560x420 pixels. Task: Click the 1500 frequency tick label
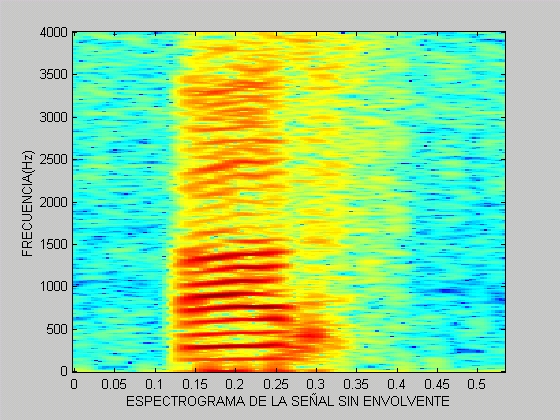(x=54, y=245)
